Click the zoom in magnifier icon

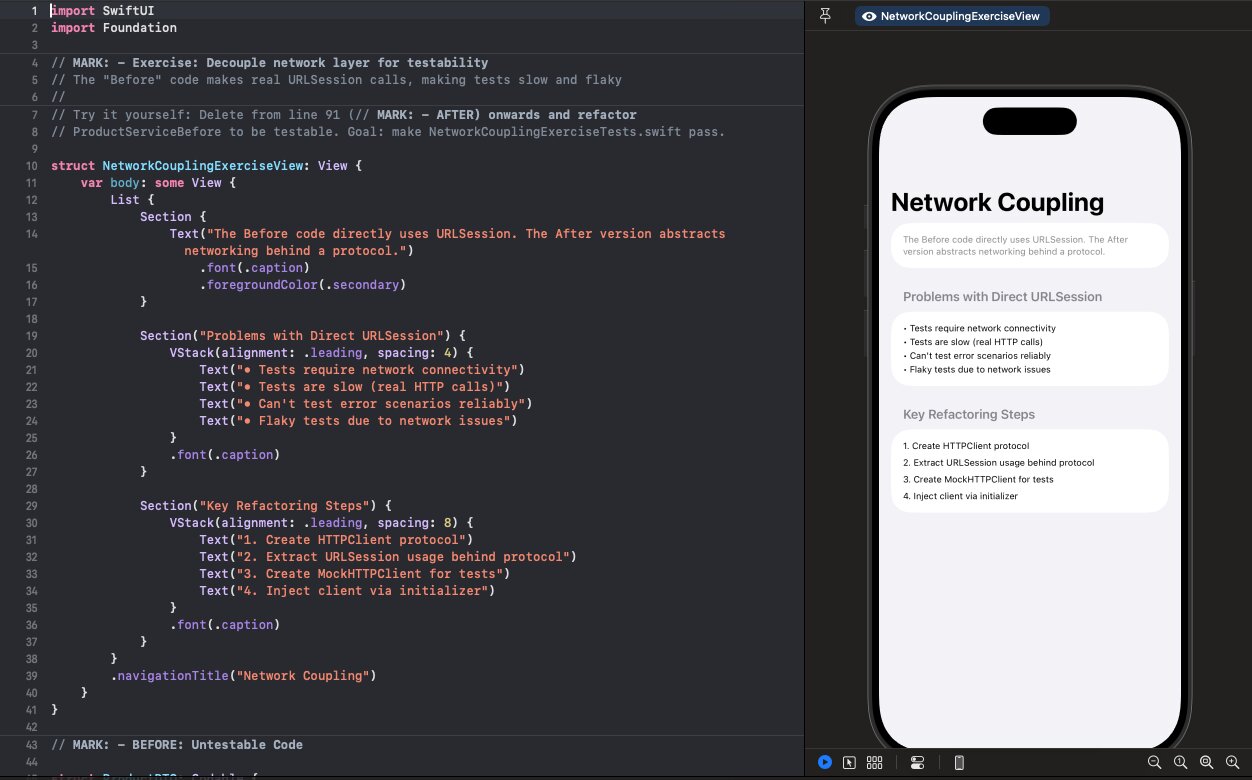(1231, 762)
